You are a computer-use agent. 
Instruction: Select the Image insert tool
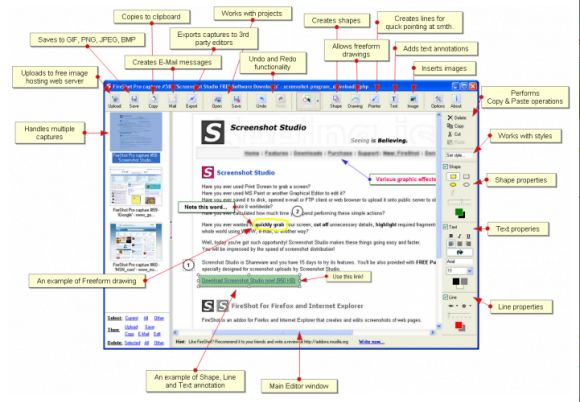(413, 101)
